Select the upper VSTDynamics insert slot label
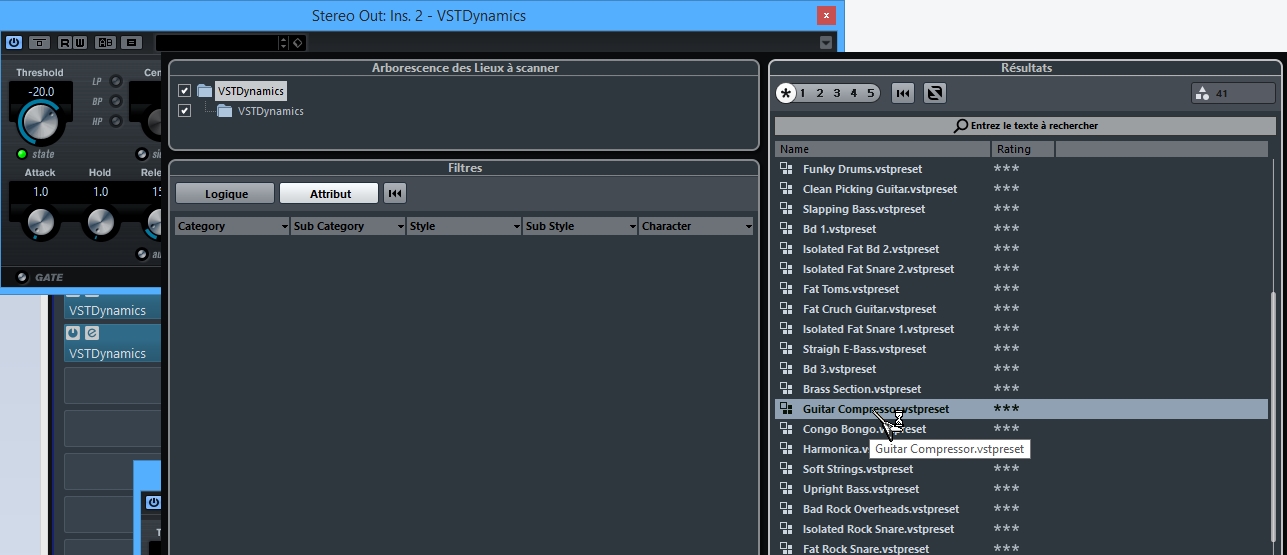The image size is (1287, 555). 107,310
